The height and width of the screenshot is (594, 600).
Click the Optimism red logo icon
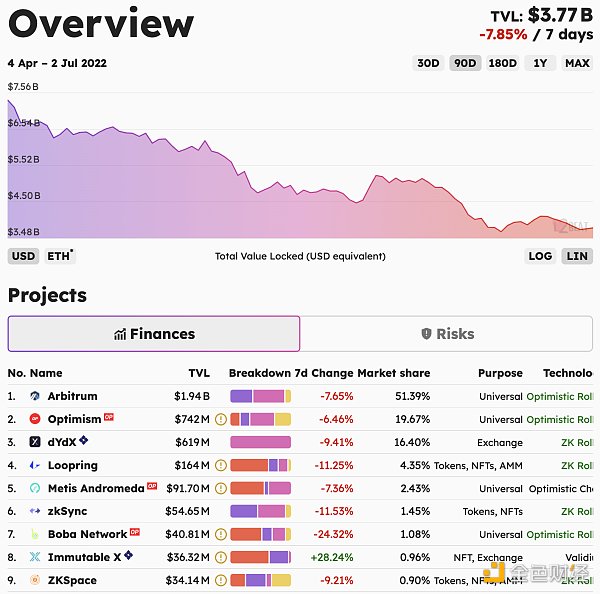pos(35,419)
